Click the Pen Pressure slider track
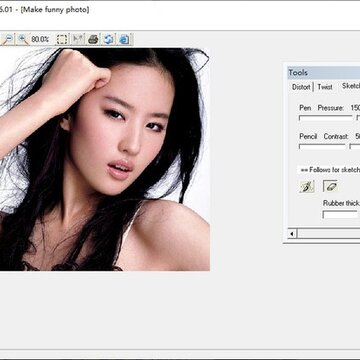 pyautogui.click(x=358, y=118)
